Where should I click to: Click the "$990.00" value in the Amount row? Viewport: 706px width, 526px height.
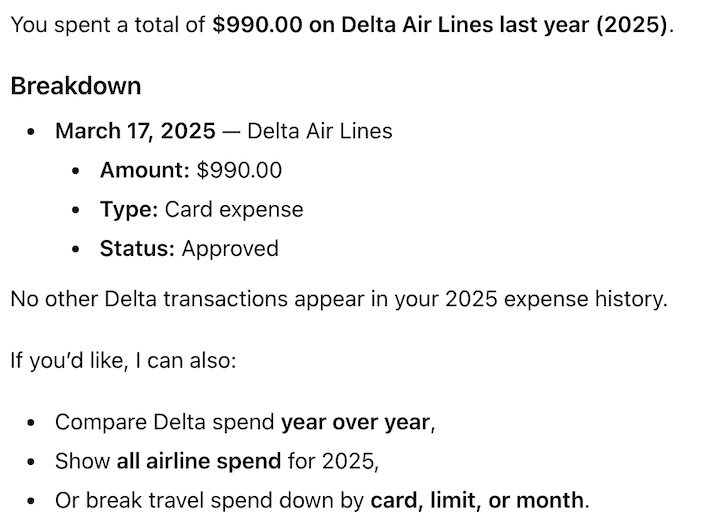(239, 170)
